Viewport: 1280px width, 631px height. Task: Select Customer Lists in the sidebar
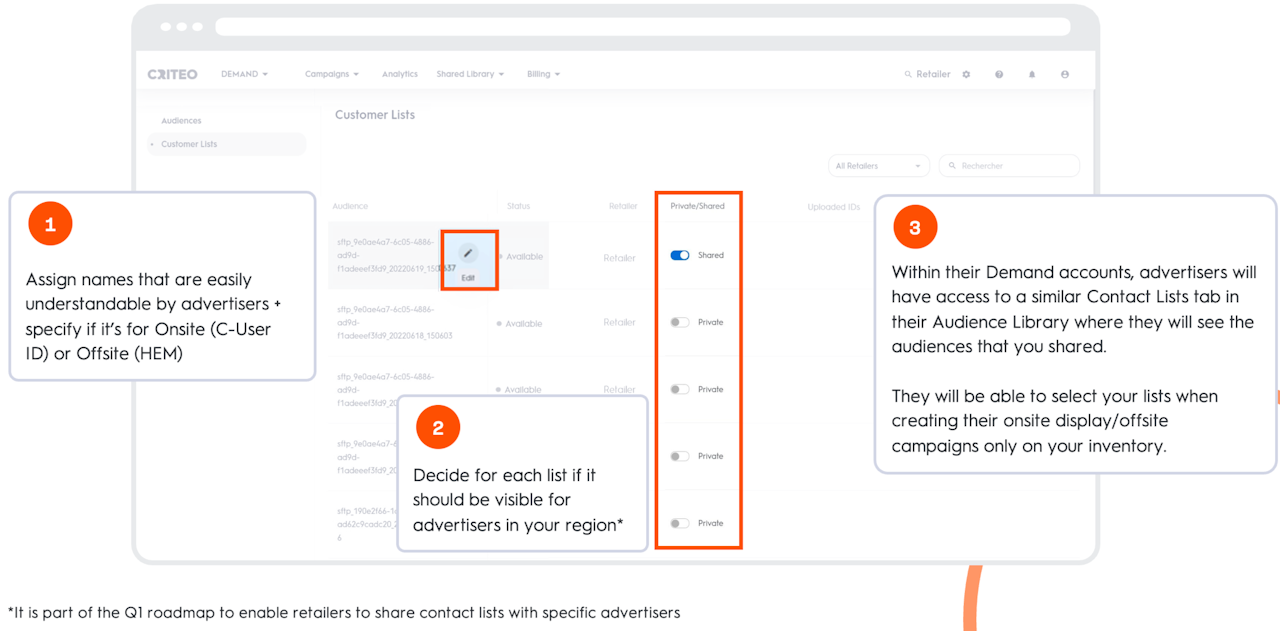pyautogui.click(x=189, y=144)
